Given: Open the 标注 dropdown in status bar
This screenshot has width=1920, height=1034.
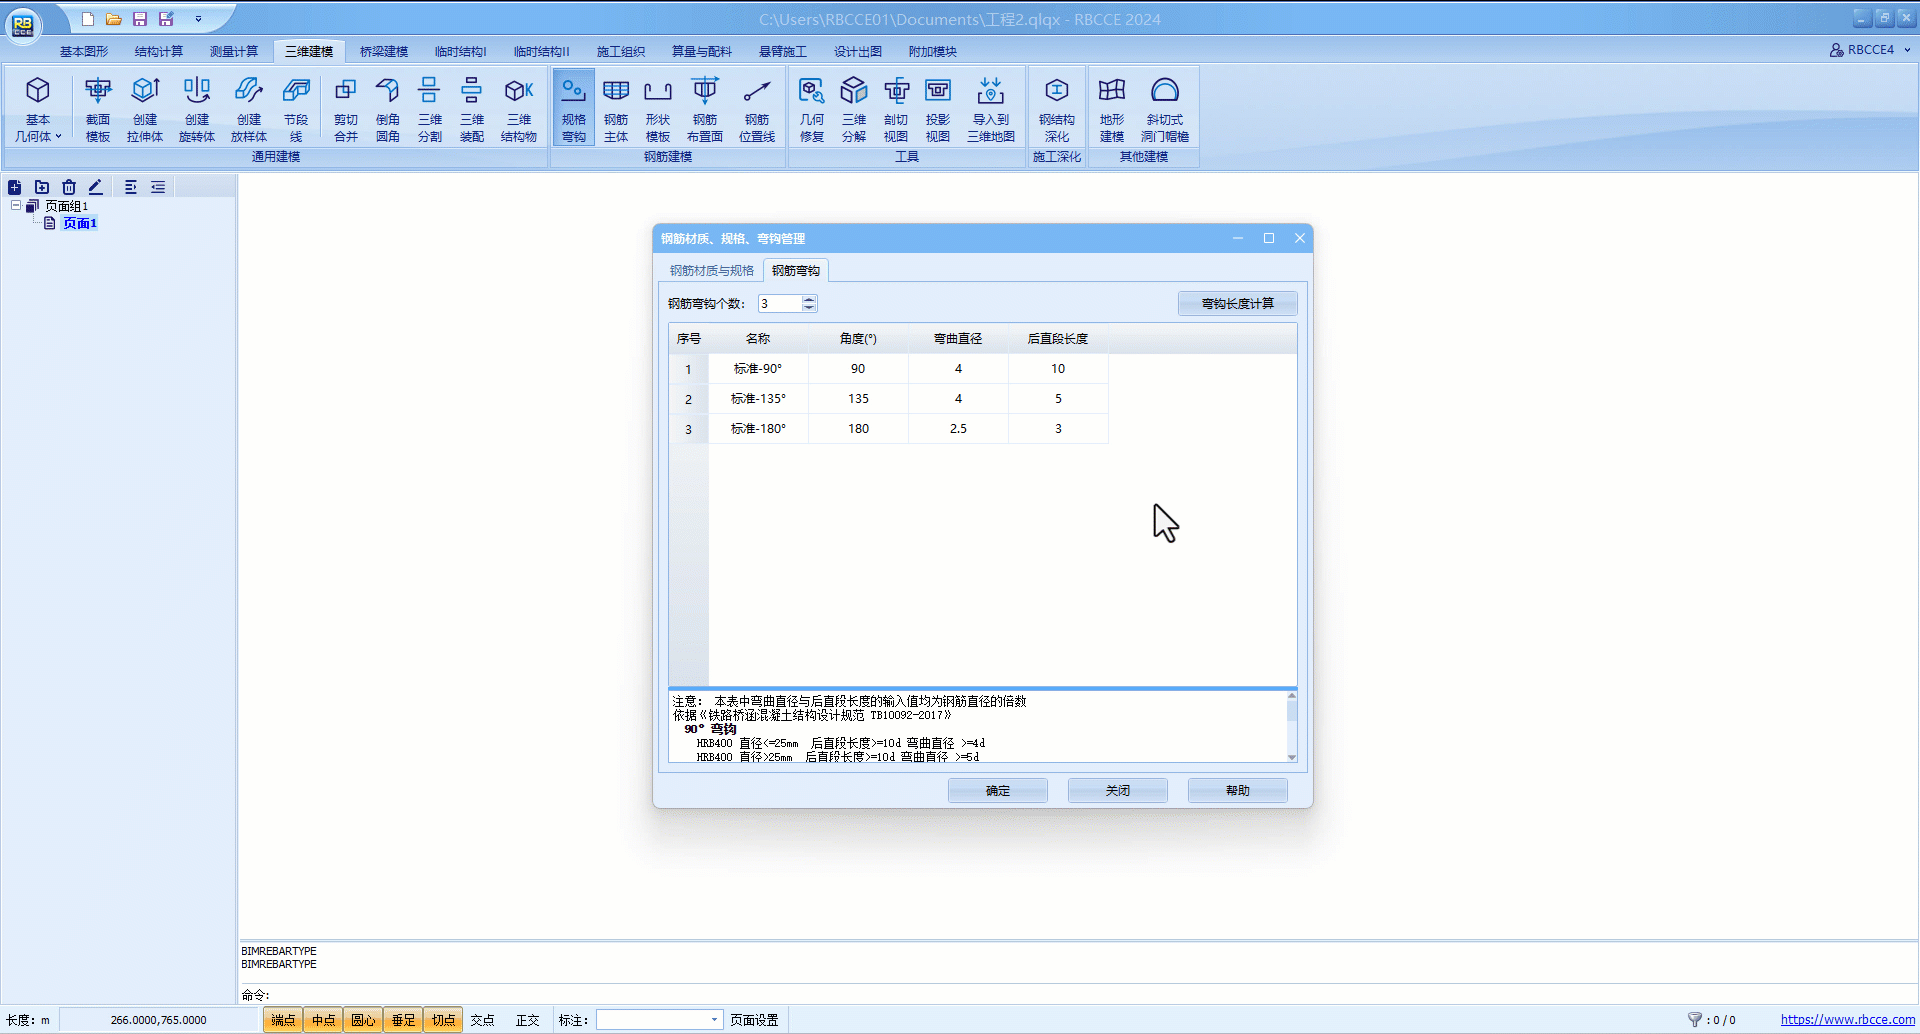Looking at the screenshot, I should point(714,1020).
